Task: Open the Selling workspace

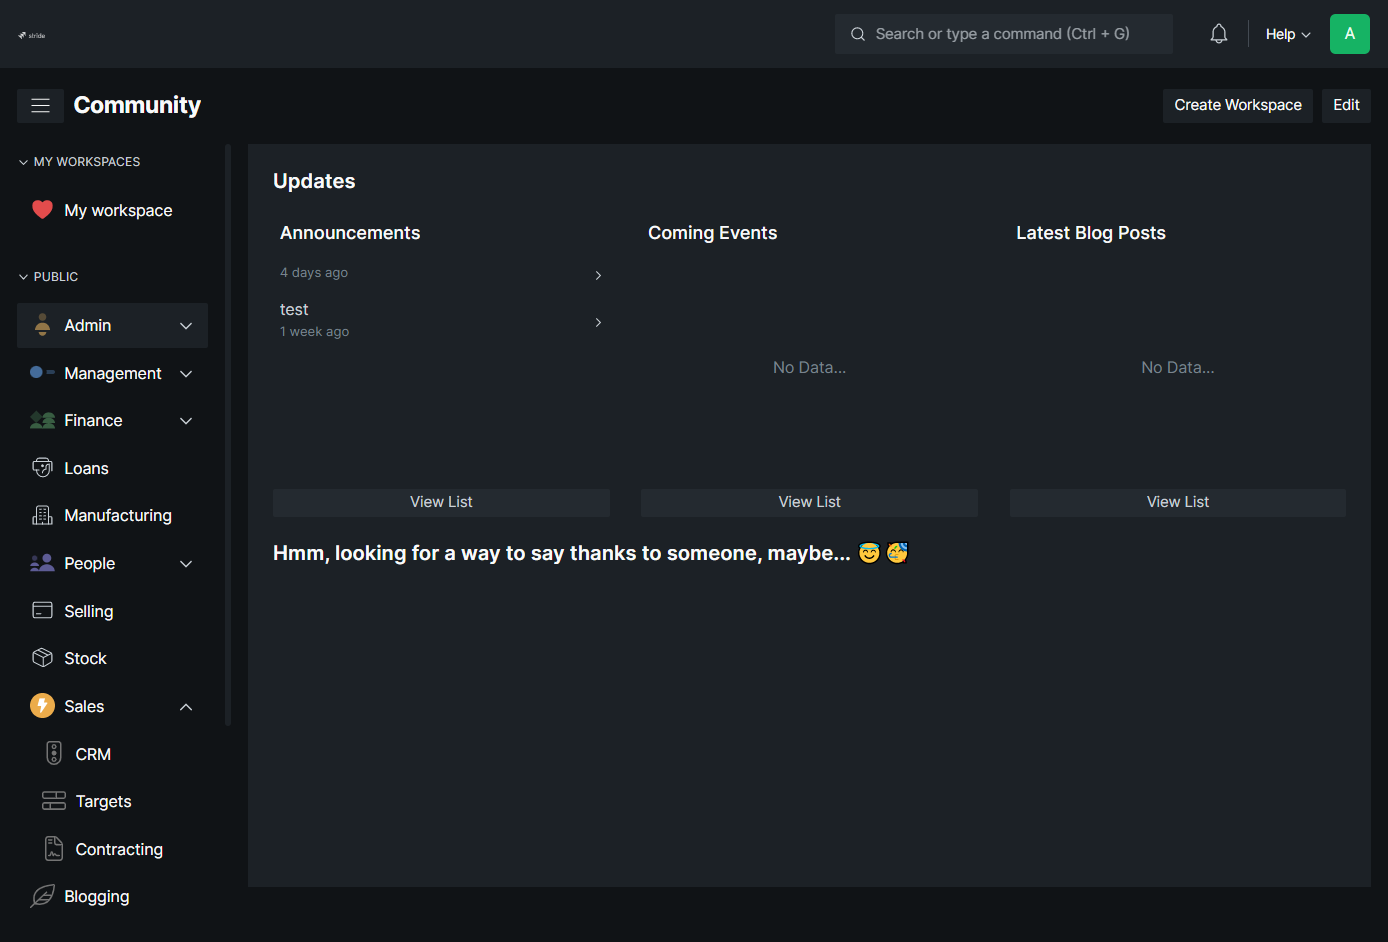Action: (x=112, y=611)
